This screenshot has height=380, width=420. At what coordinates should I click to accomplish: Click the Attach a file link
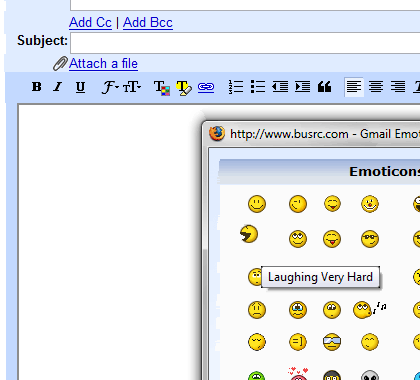tap(103, 63)
